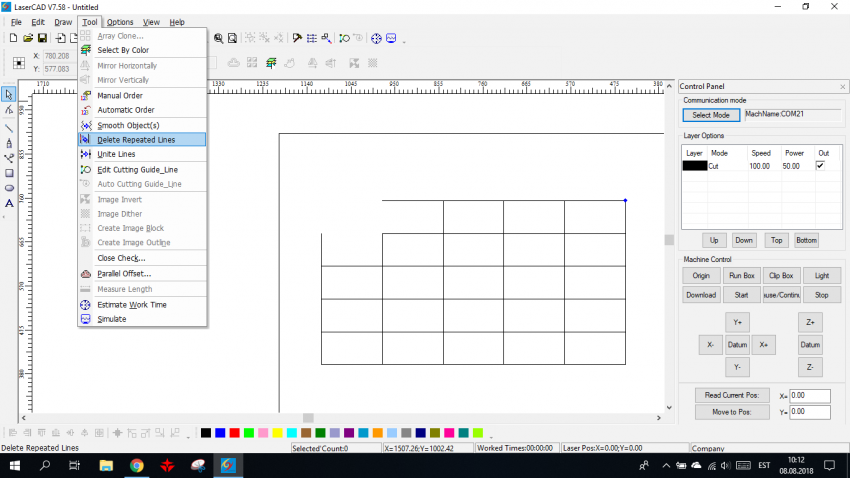Click the Estimate Work Time toolbar icon
This screenshot has height=478, width=850.
[x=376, y=38]
